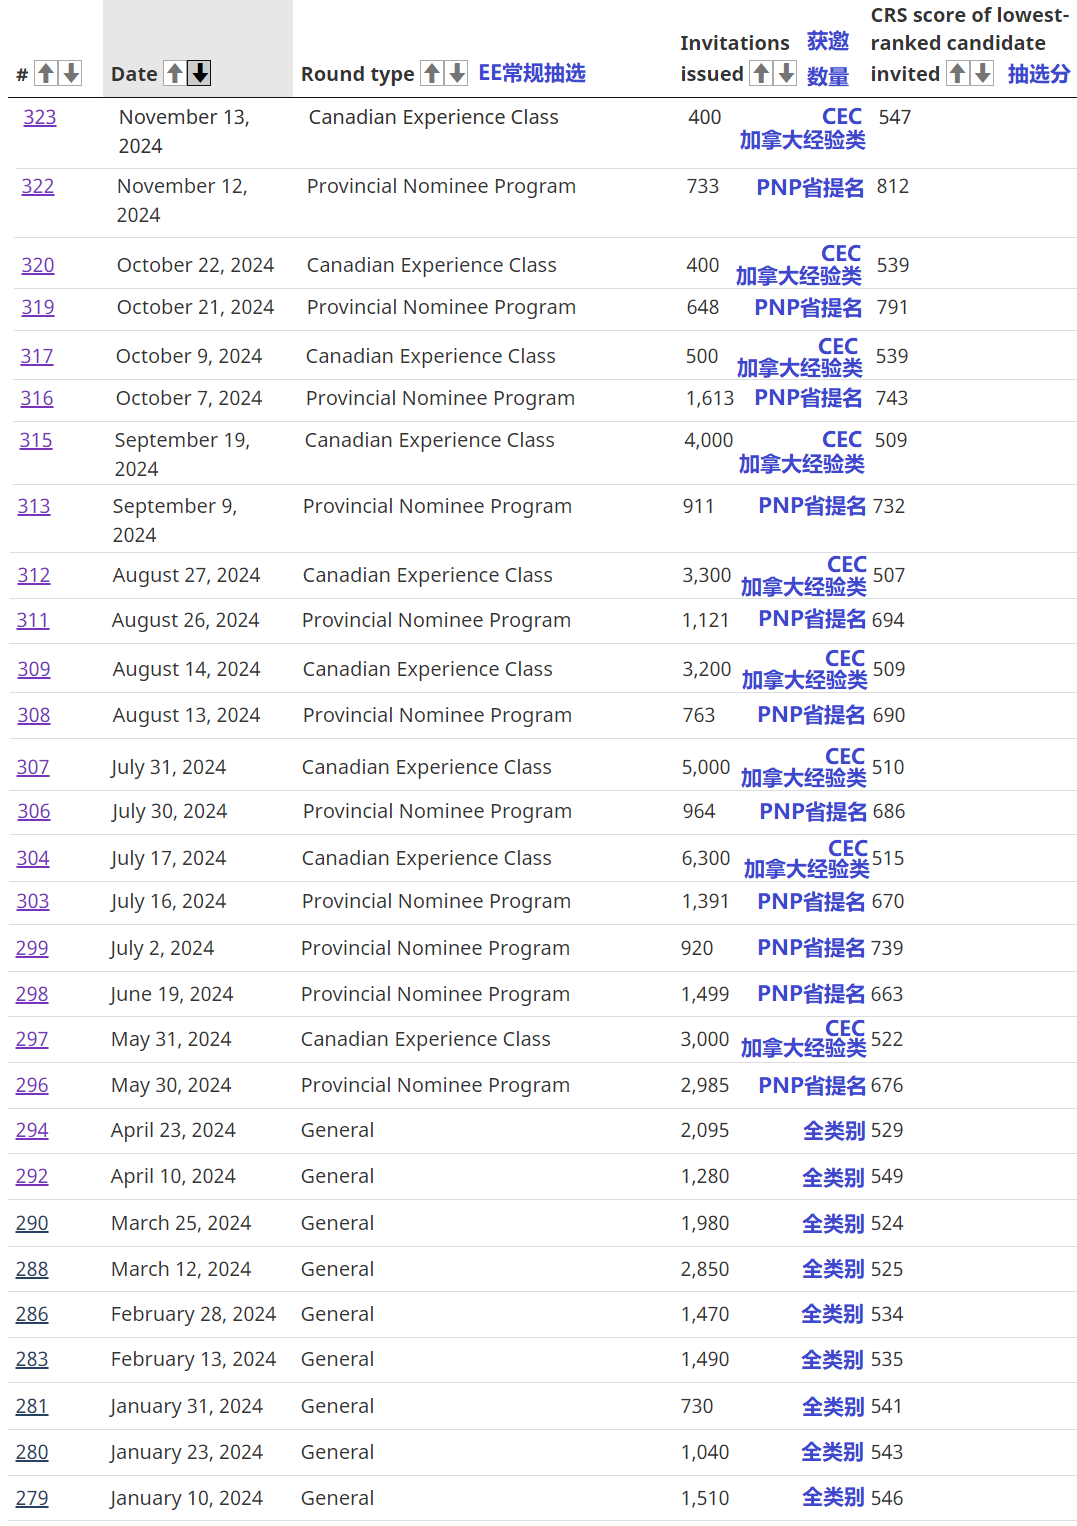Open draw round 316 link
The height and width of the screenshot is (1526, 1077).
pyautogui.click(x=37, y=398)
